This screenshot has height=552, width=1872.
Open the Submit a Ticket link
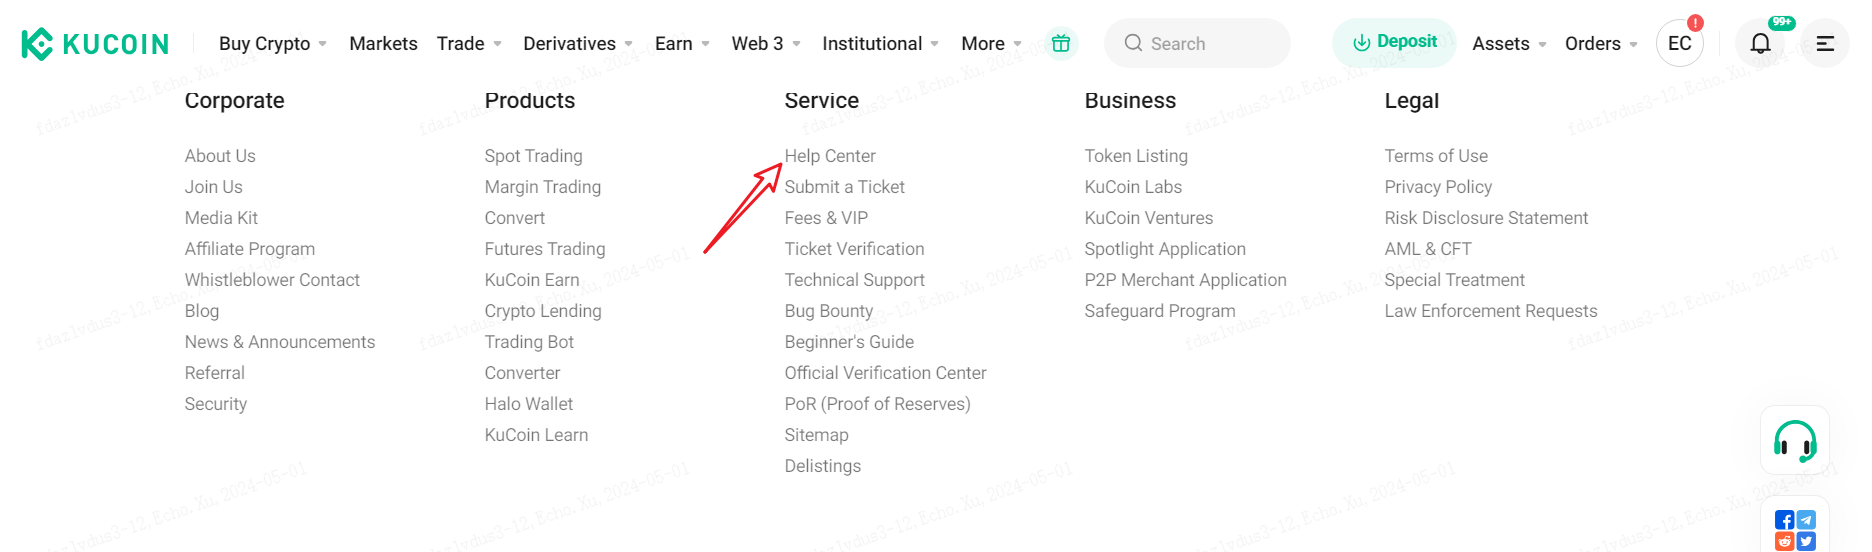point(845,187)
